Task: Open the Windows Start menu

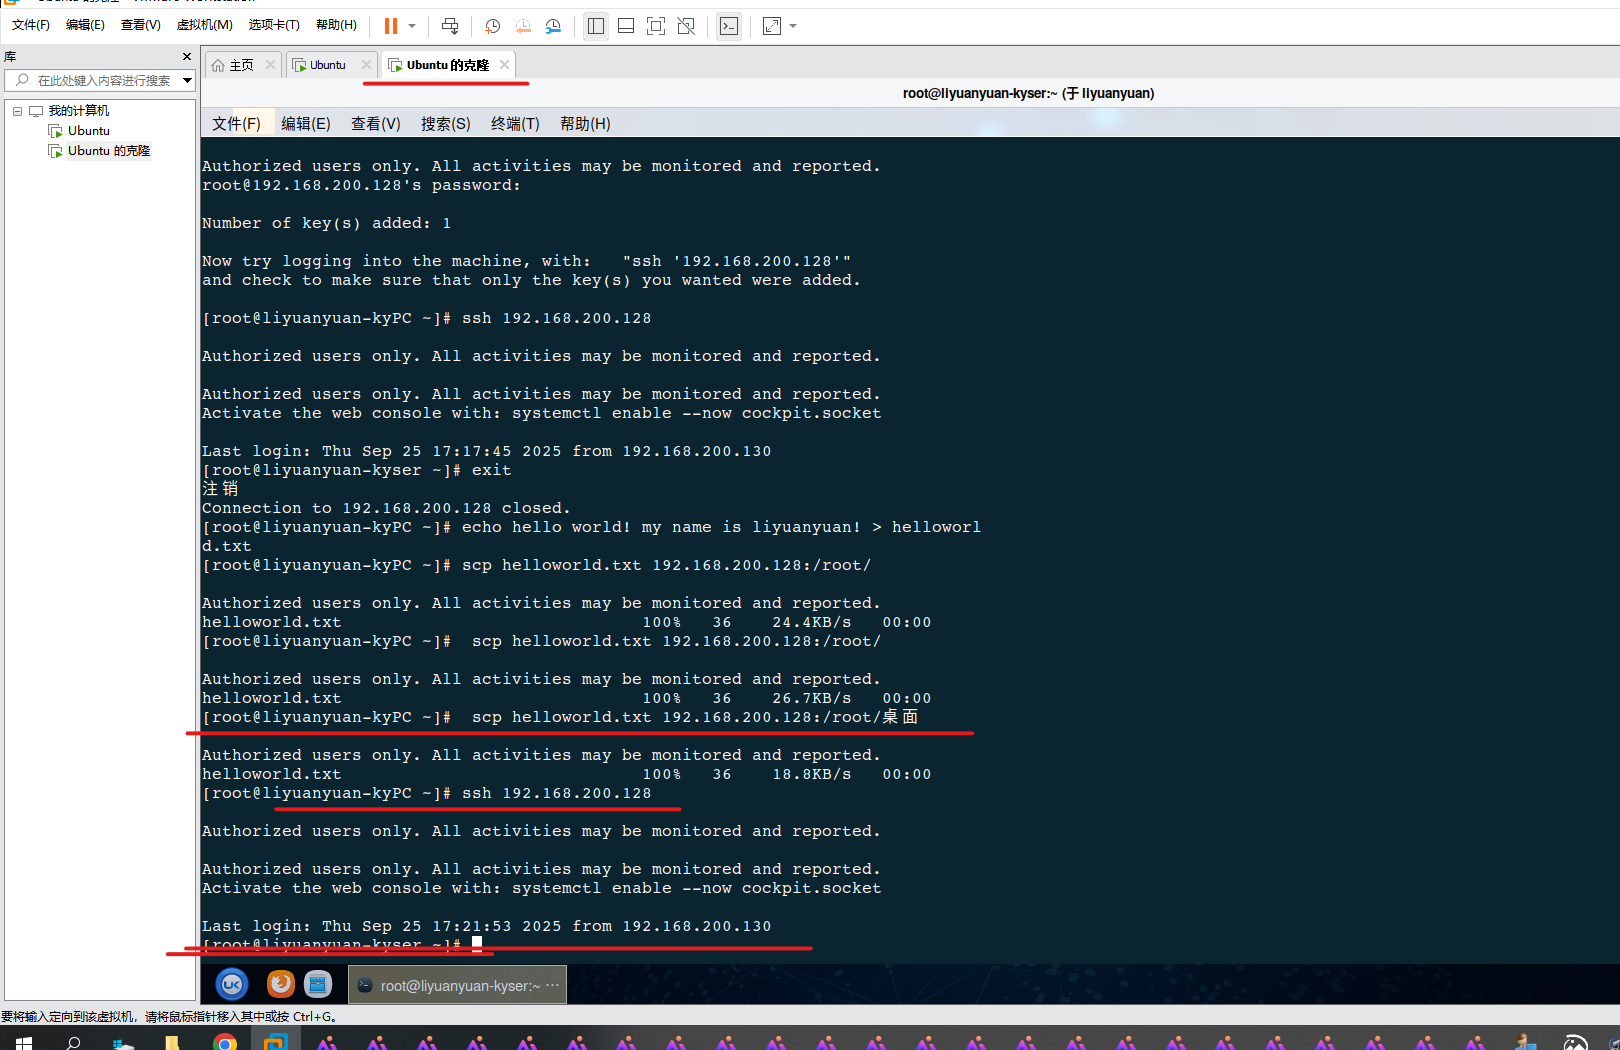Action: (23, 1042)
